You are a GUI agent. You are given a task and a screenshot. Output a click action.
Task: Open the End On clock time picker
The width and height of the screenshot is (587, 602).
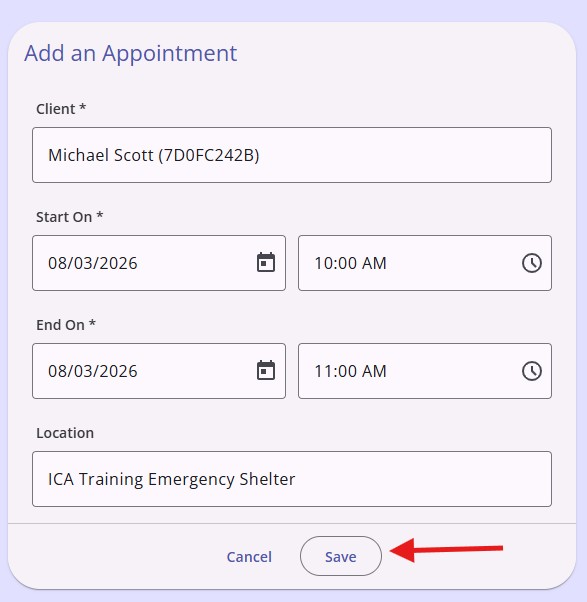[x=532, y=371]
